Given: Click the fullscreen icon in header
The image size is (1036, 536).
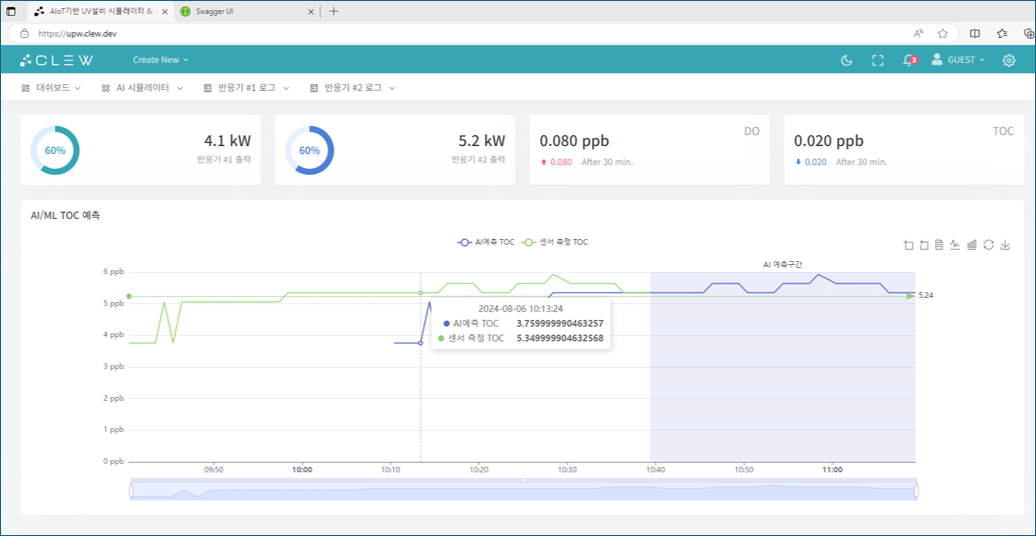Looking at the screenshot, I should point(877,60).
